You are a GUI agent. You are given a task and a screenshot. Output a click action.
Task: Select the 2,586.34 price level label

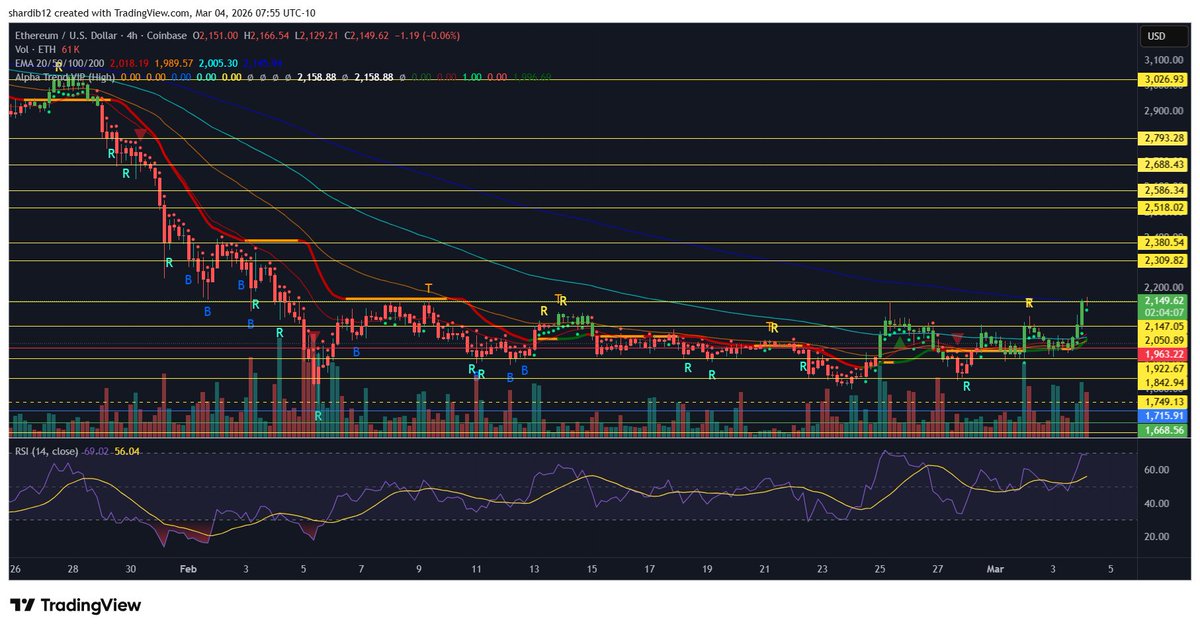pos(1164,190)
